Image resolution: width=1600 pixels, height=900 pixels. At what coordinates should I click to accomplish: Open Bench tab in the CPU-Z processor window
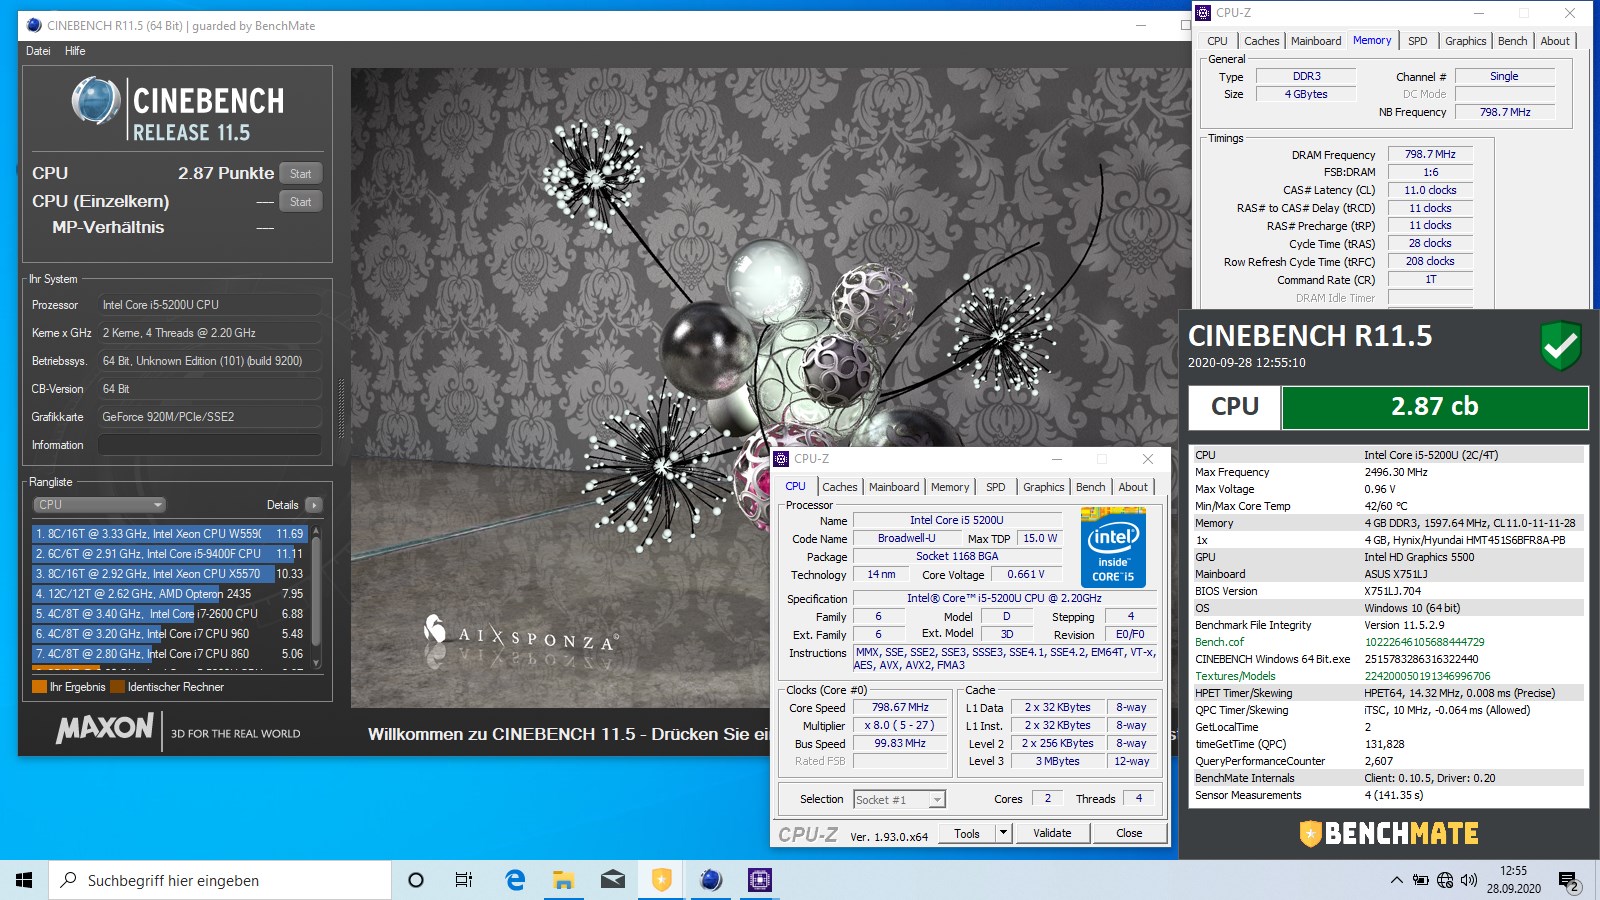pos(1090,487)
